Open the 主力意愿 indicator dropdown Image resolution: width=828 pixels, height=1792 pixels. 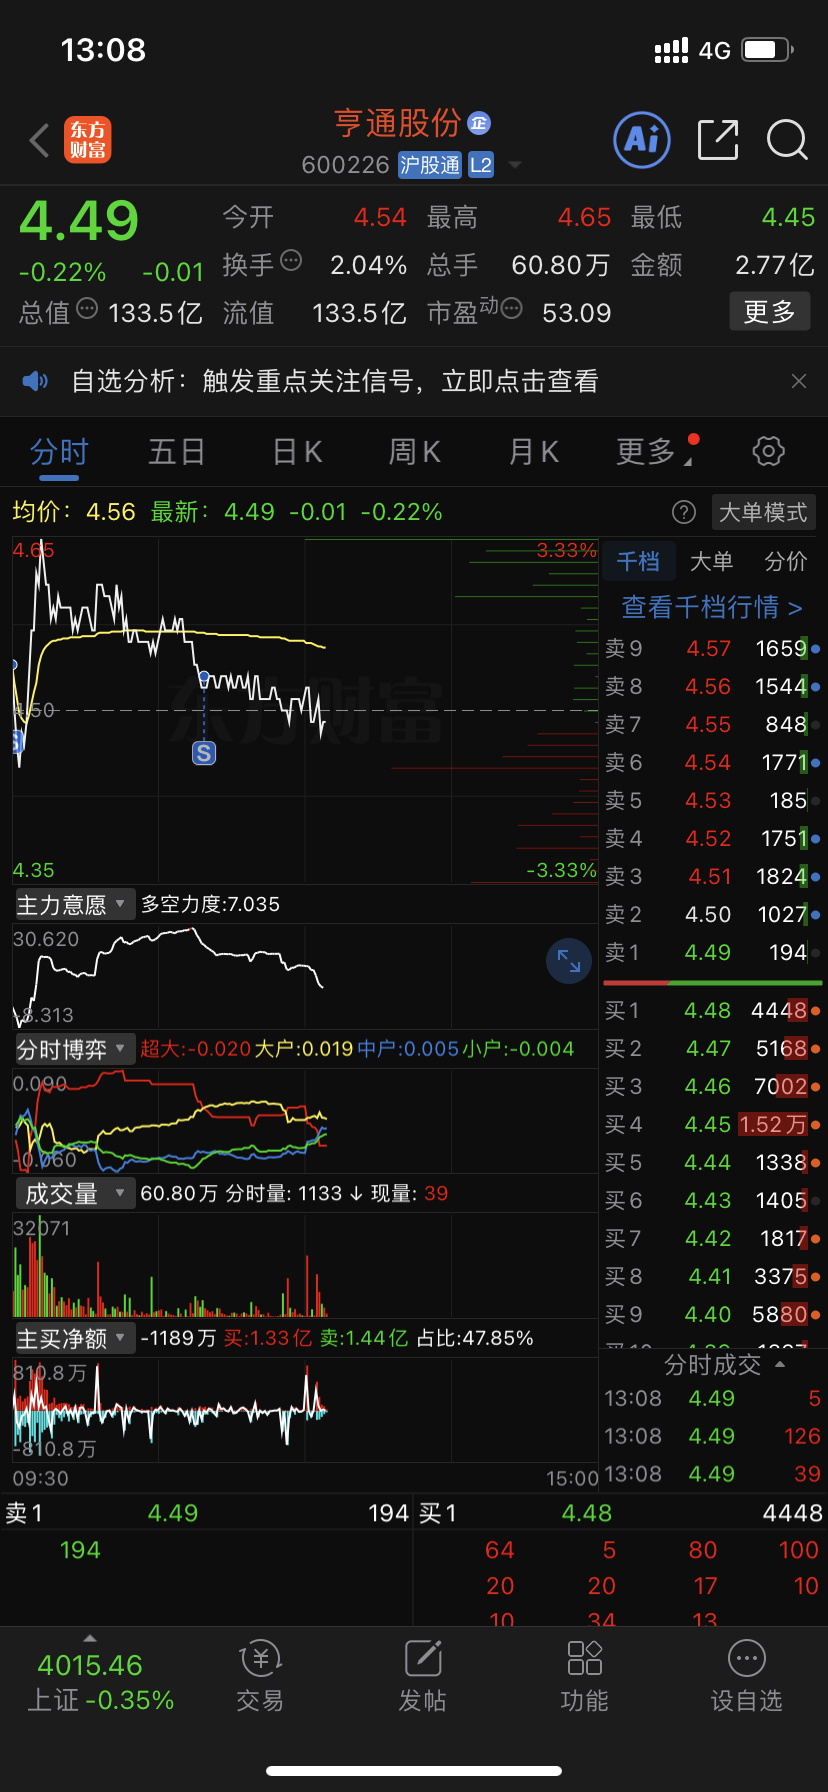(x=74, y=905)
